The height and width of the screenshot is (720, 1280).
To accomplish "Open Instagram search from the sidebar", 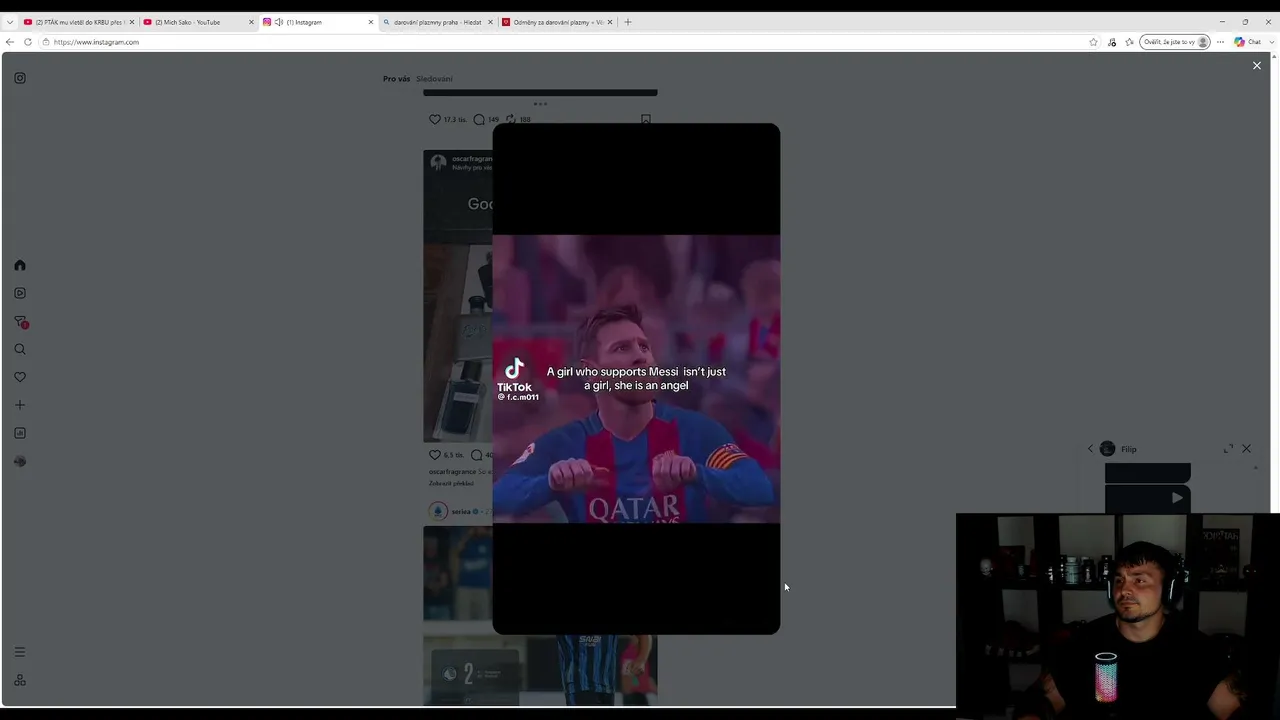I will coord(20,349).
